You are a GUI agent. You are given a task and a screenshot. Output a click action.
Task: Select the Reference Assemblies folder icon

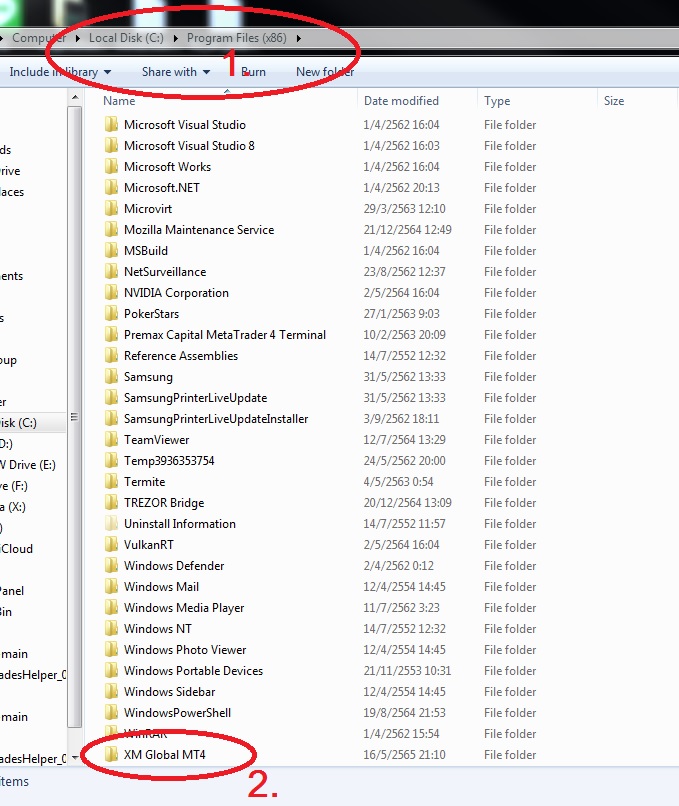tap(111, 356)
